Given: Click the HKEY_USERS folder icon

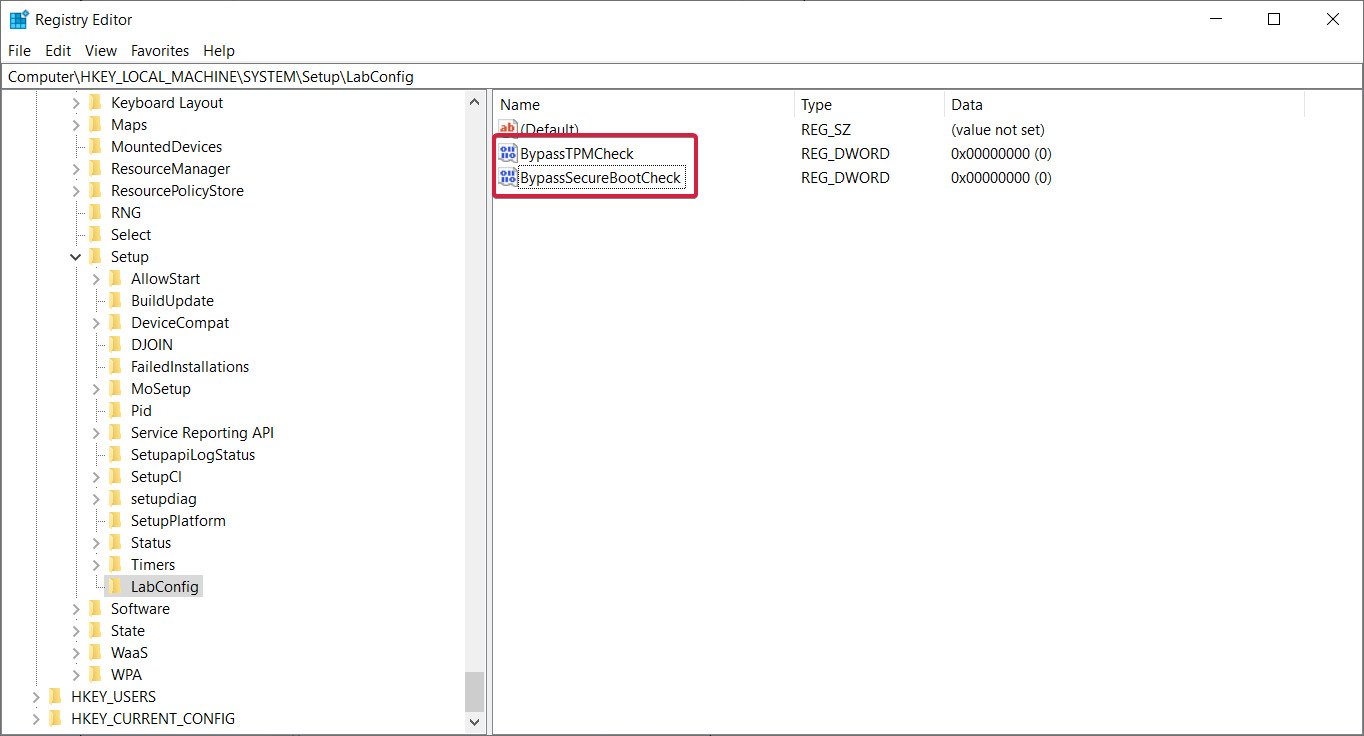Looking at the screenshot, I should click(56, 697).
